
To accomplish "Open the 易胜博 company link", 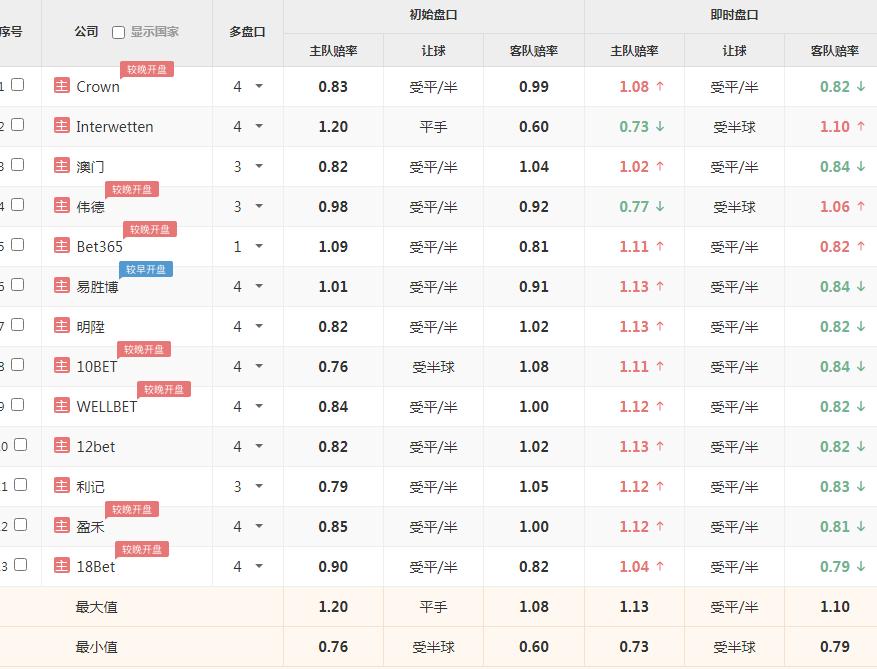I will pyautogui.click(x=97, y=287).
